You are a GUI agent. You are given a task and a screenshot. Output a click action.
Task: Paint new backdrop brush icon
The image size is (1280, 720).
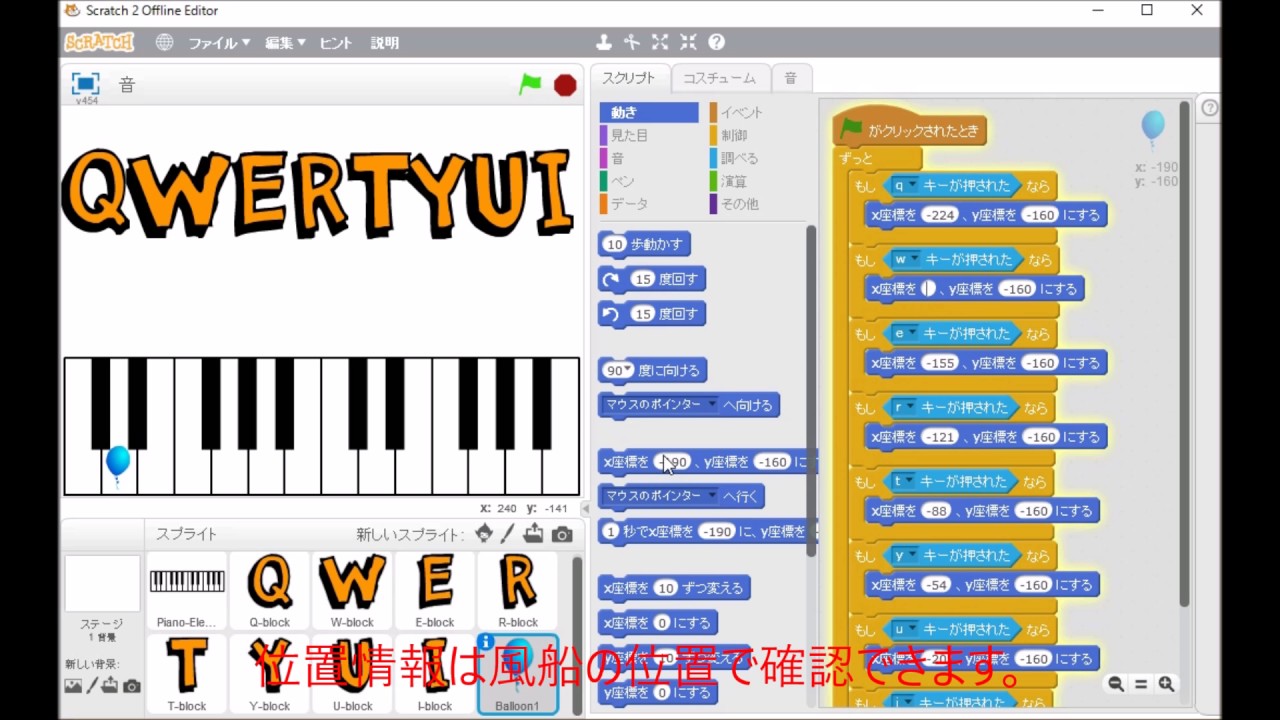pos(92,686)
